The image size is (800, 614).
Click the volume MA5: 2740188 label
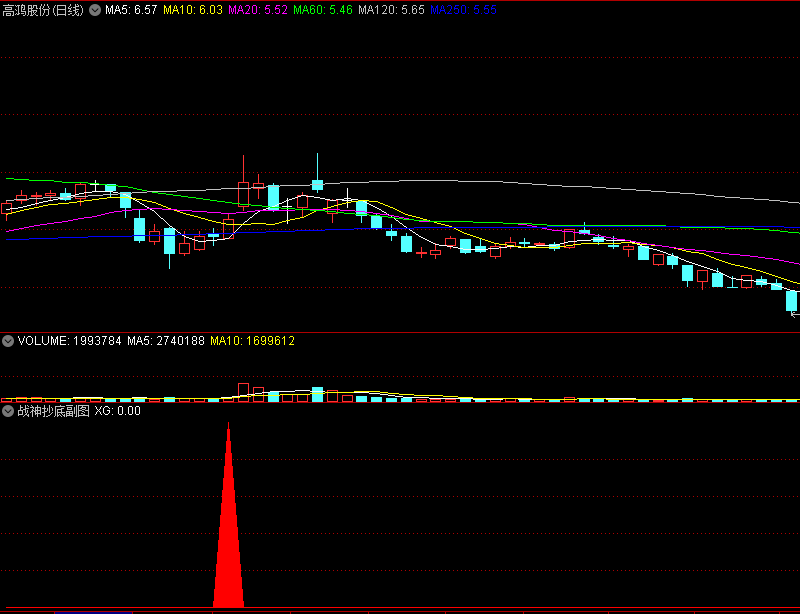point(166,341)
